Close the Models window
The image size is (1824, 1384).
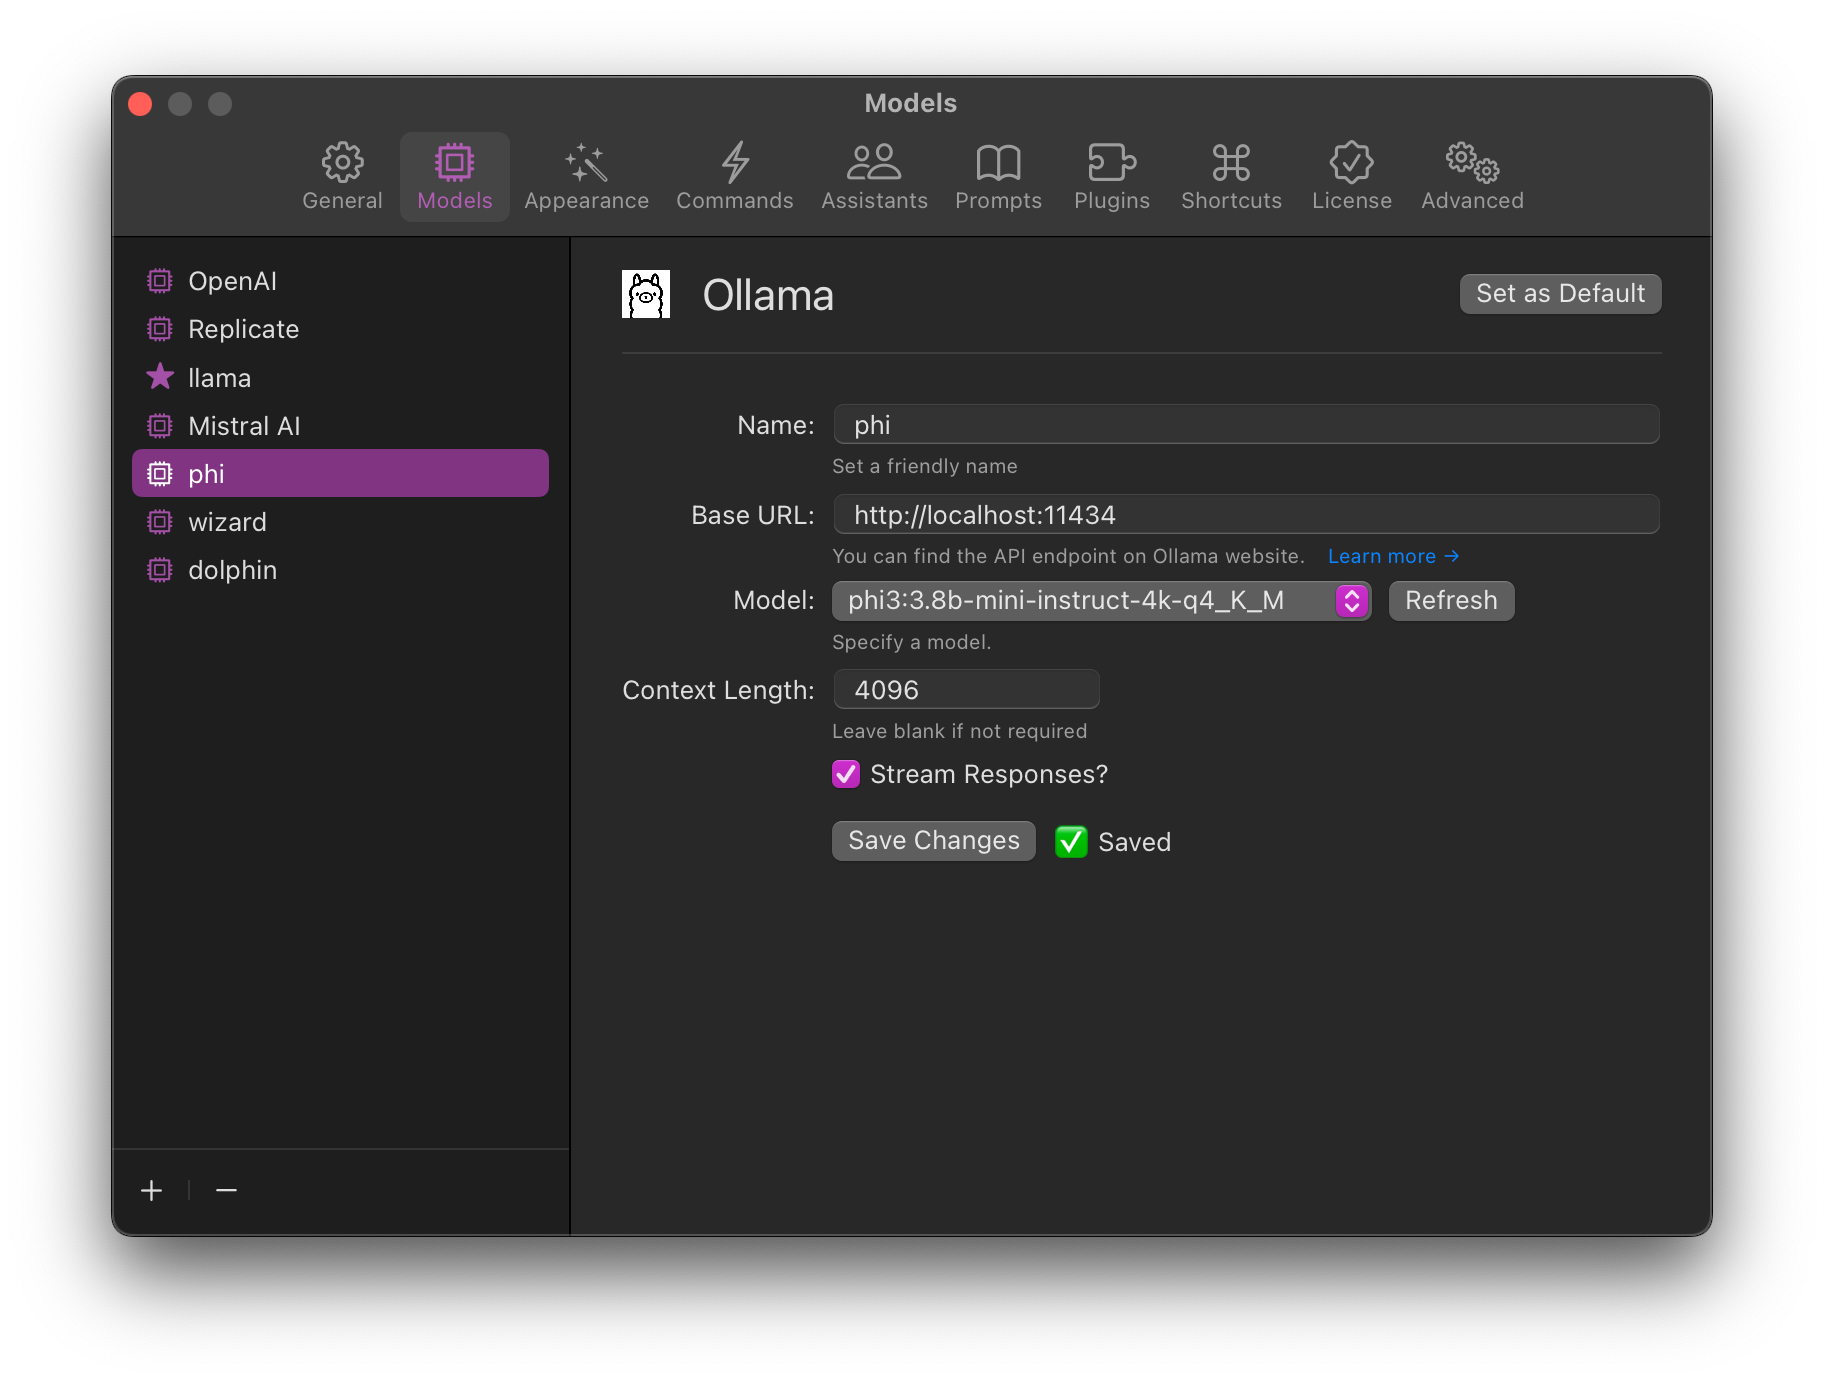click(140, 104)
